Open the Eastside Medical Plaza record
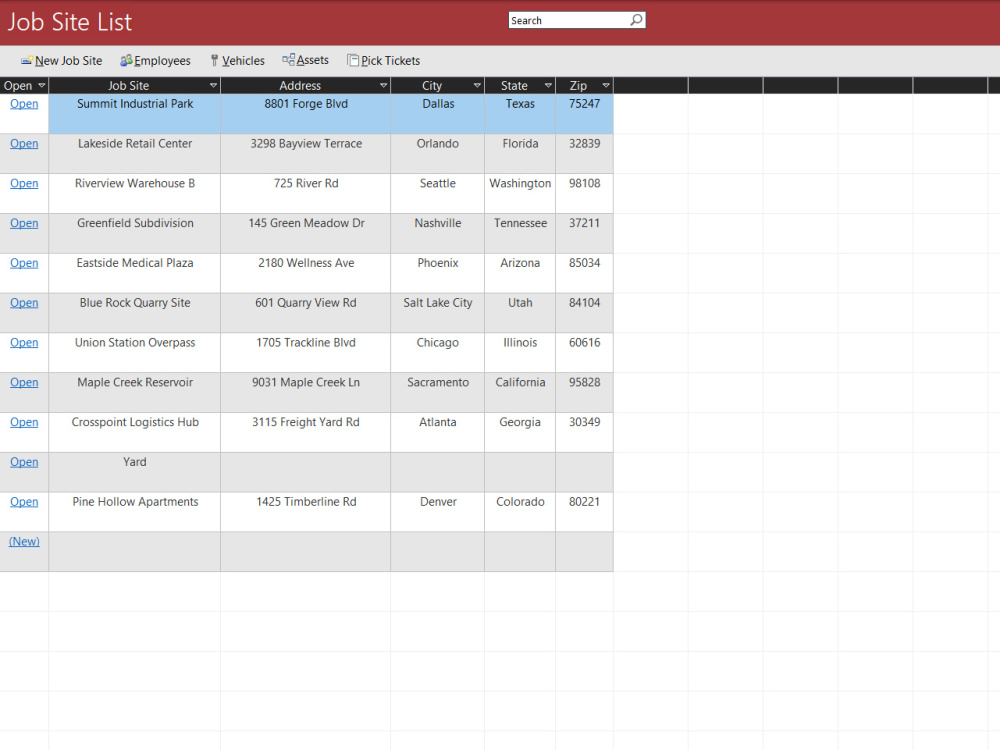1000x750 pixels. (24, 263)
